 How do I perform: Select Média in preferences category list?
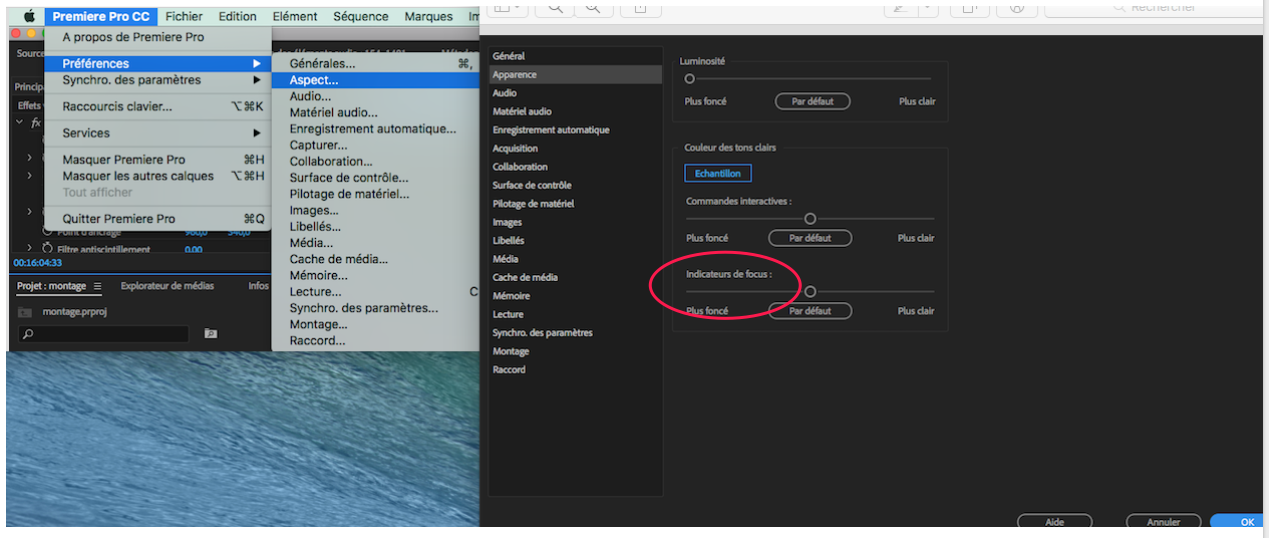(x=575, y=259)
